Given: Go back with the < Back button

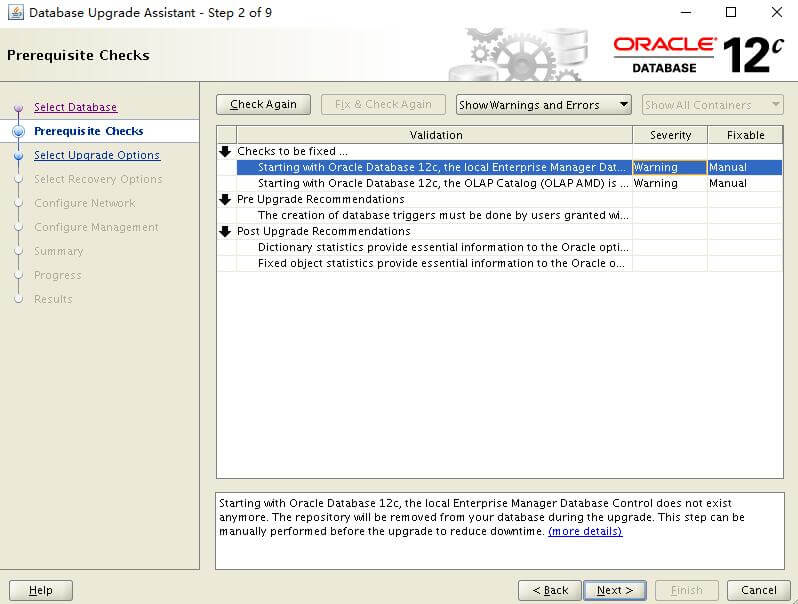Looking at the screenshot, I should pos(550,590).
